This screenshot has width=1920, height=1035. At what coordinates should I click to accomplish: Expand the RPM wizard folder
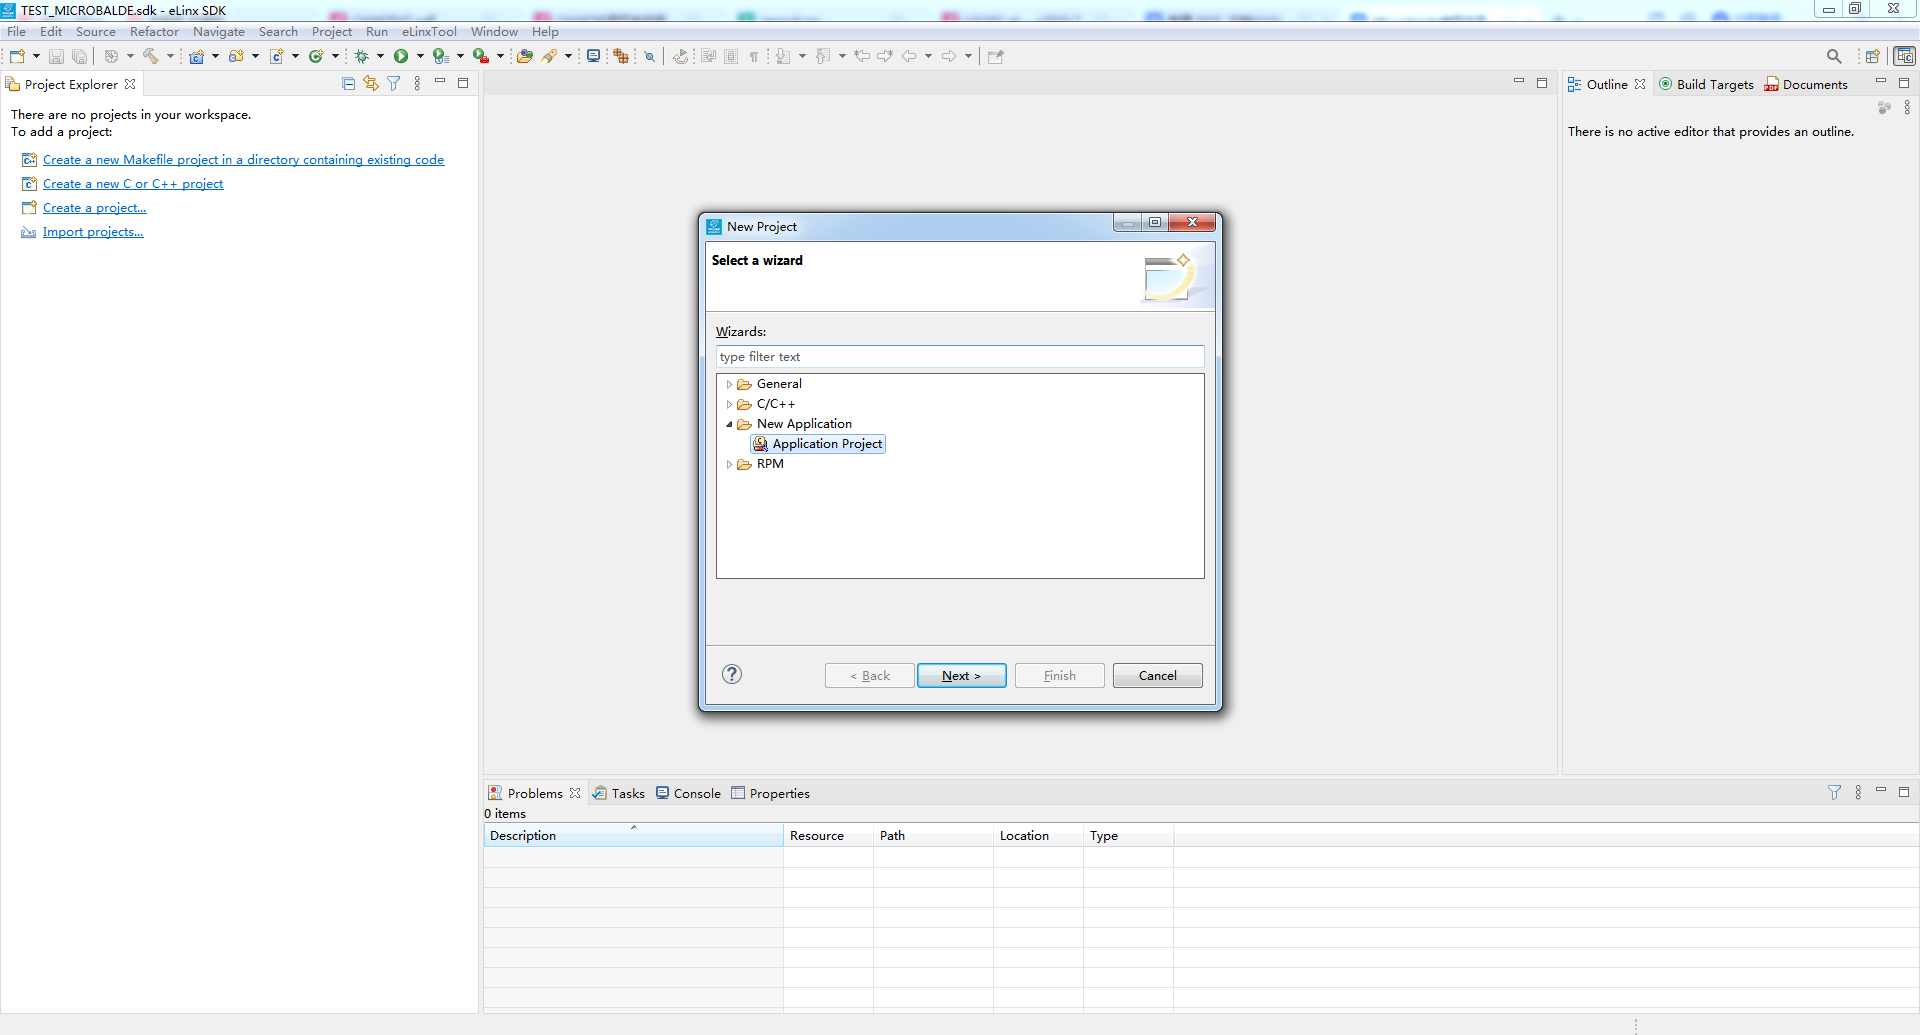(x=729, y=464)
